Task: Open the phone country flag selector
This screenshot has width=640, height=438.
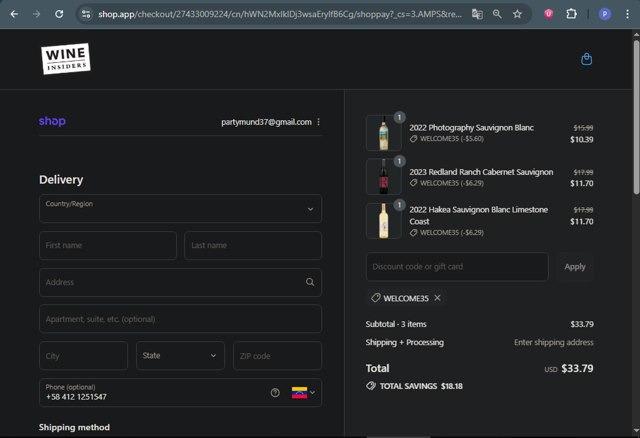Action: (x=303, y=393)
